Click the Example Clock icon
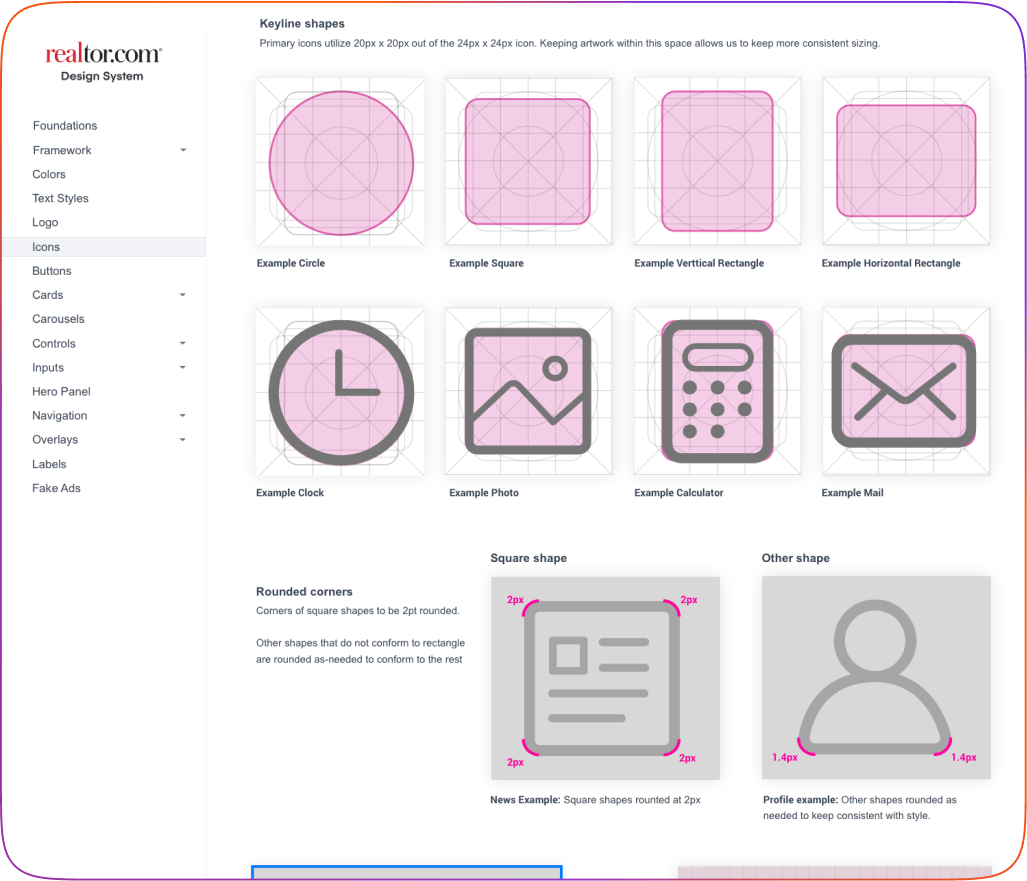 point(340,391)
